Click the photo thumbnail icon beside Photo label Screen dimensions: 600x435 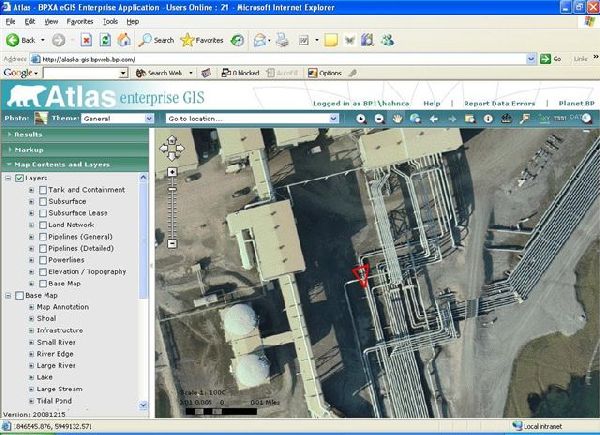tap(39, 117)
